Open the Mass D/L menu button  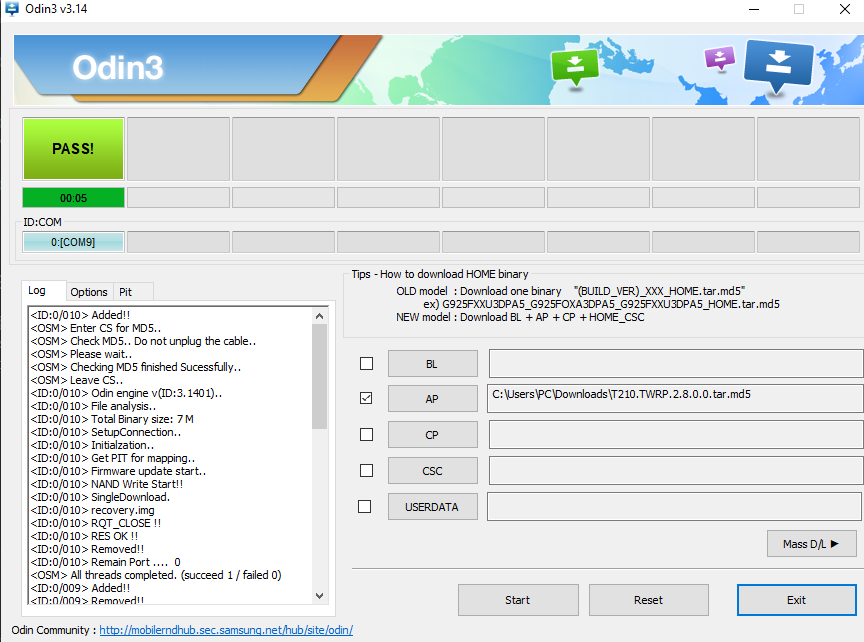coord(812,544)
